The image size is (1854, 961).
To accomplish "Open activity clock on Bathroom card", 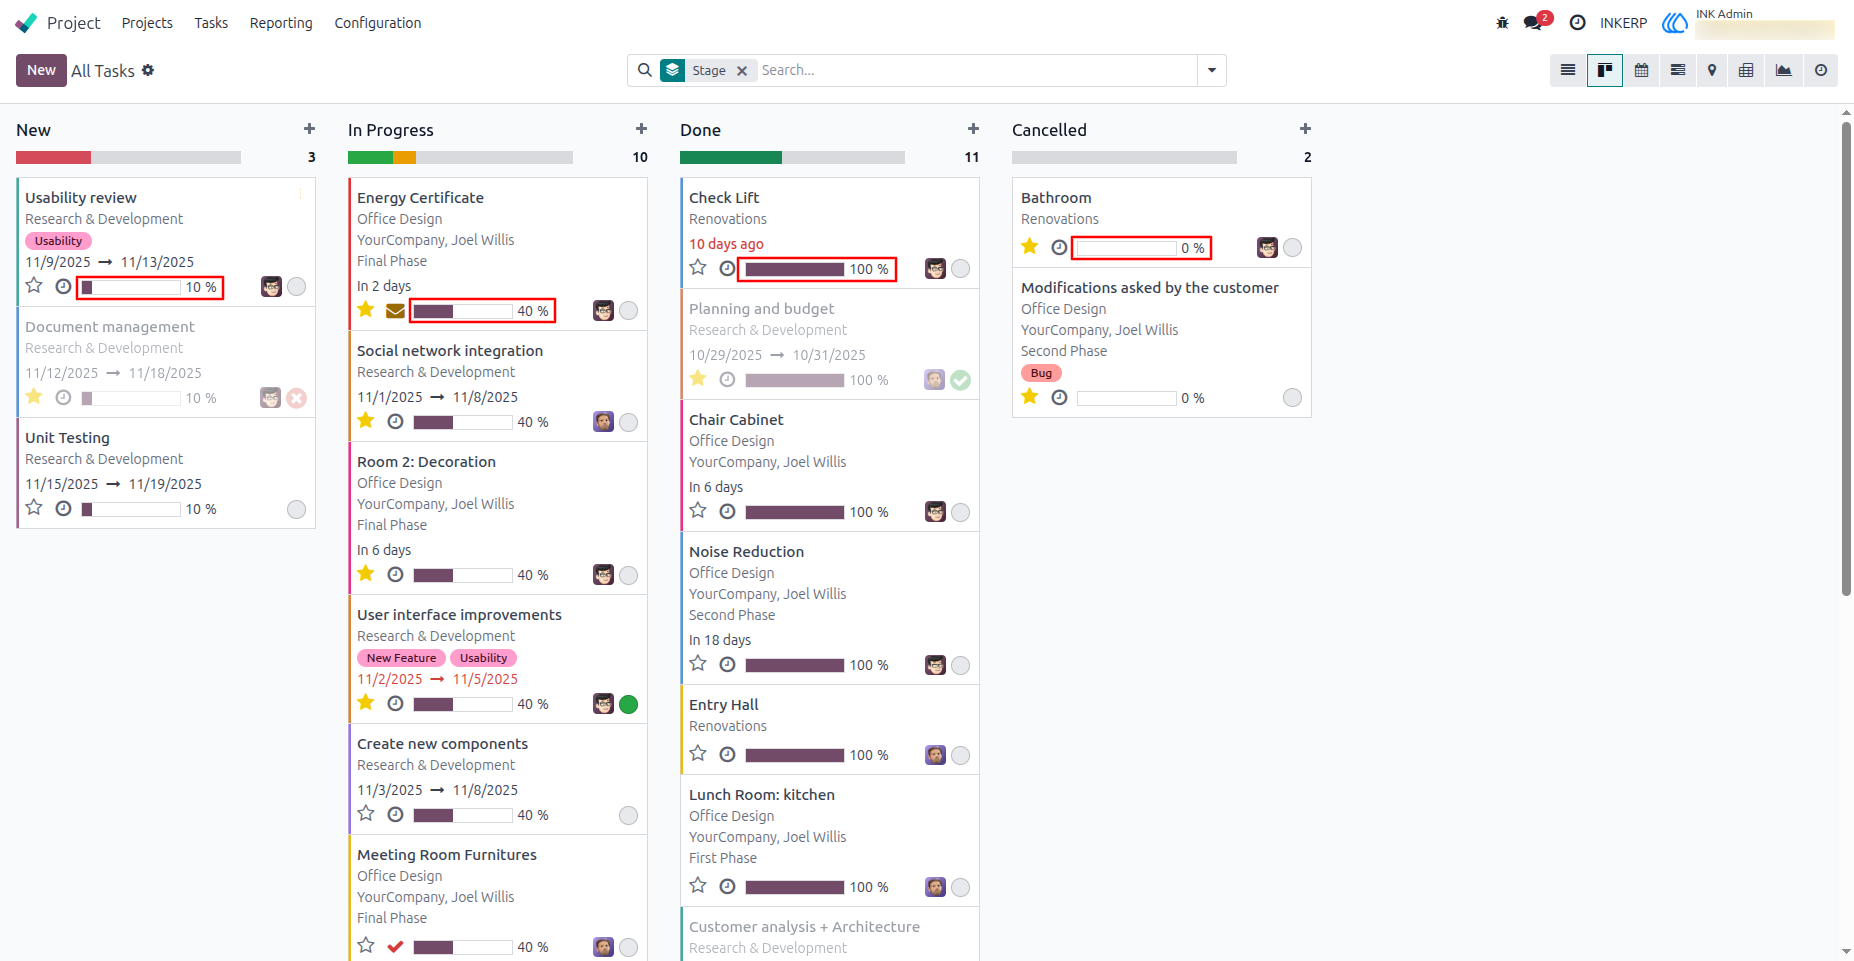I will point(1059,247).
